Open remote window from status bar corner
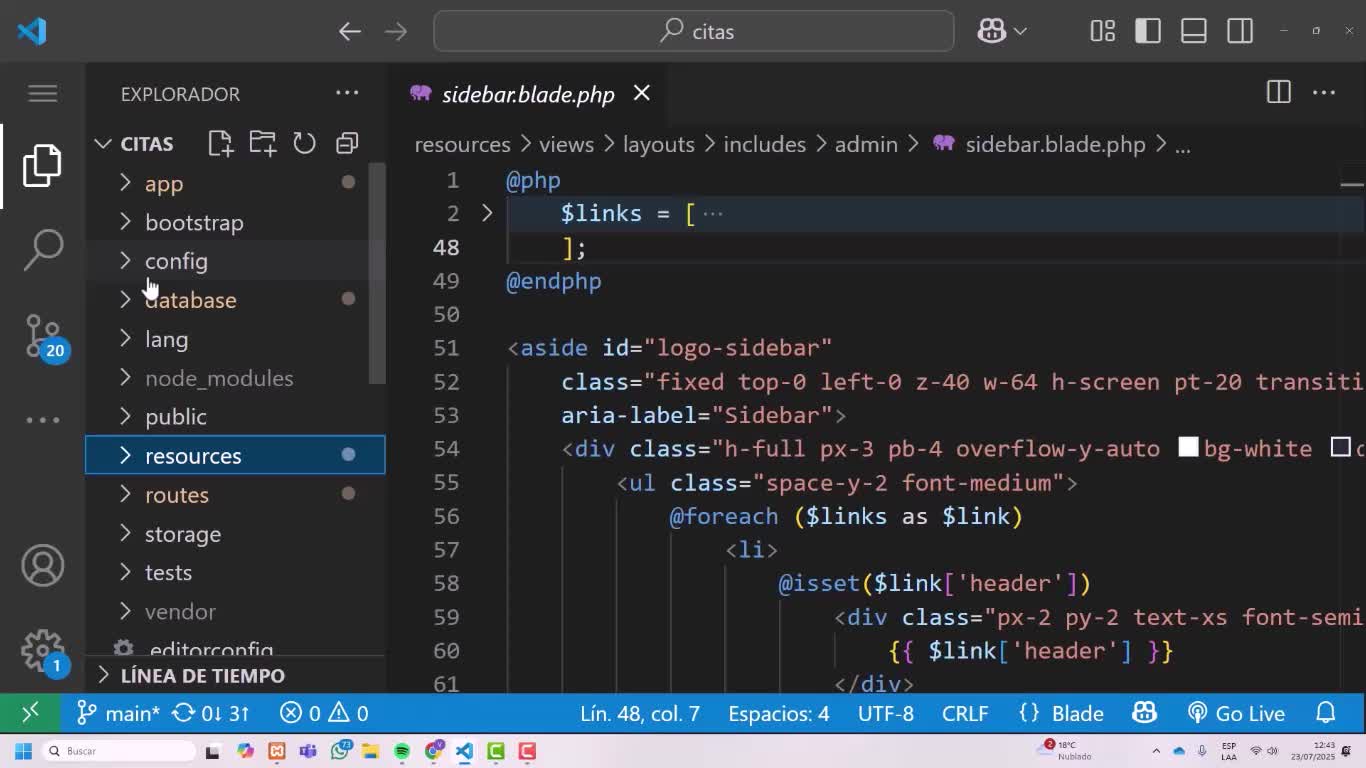 [30, 713]
